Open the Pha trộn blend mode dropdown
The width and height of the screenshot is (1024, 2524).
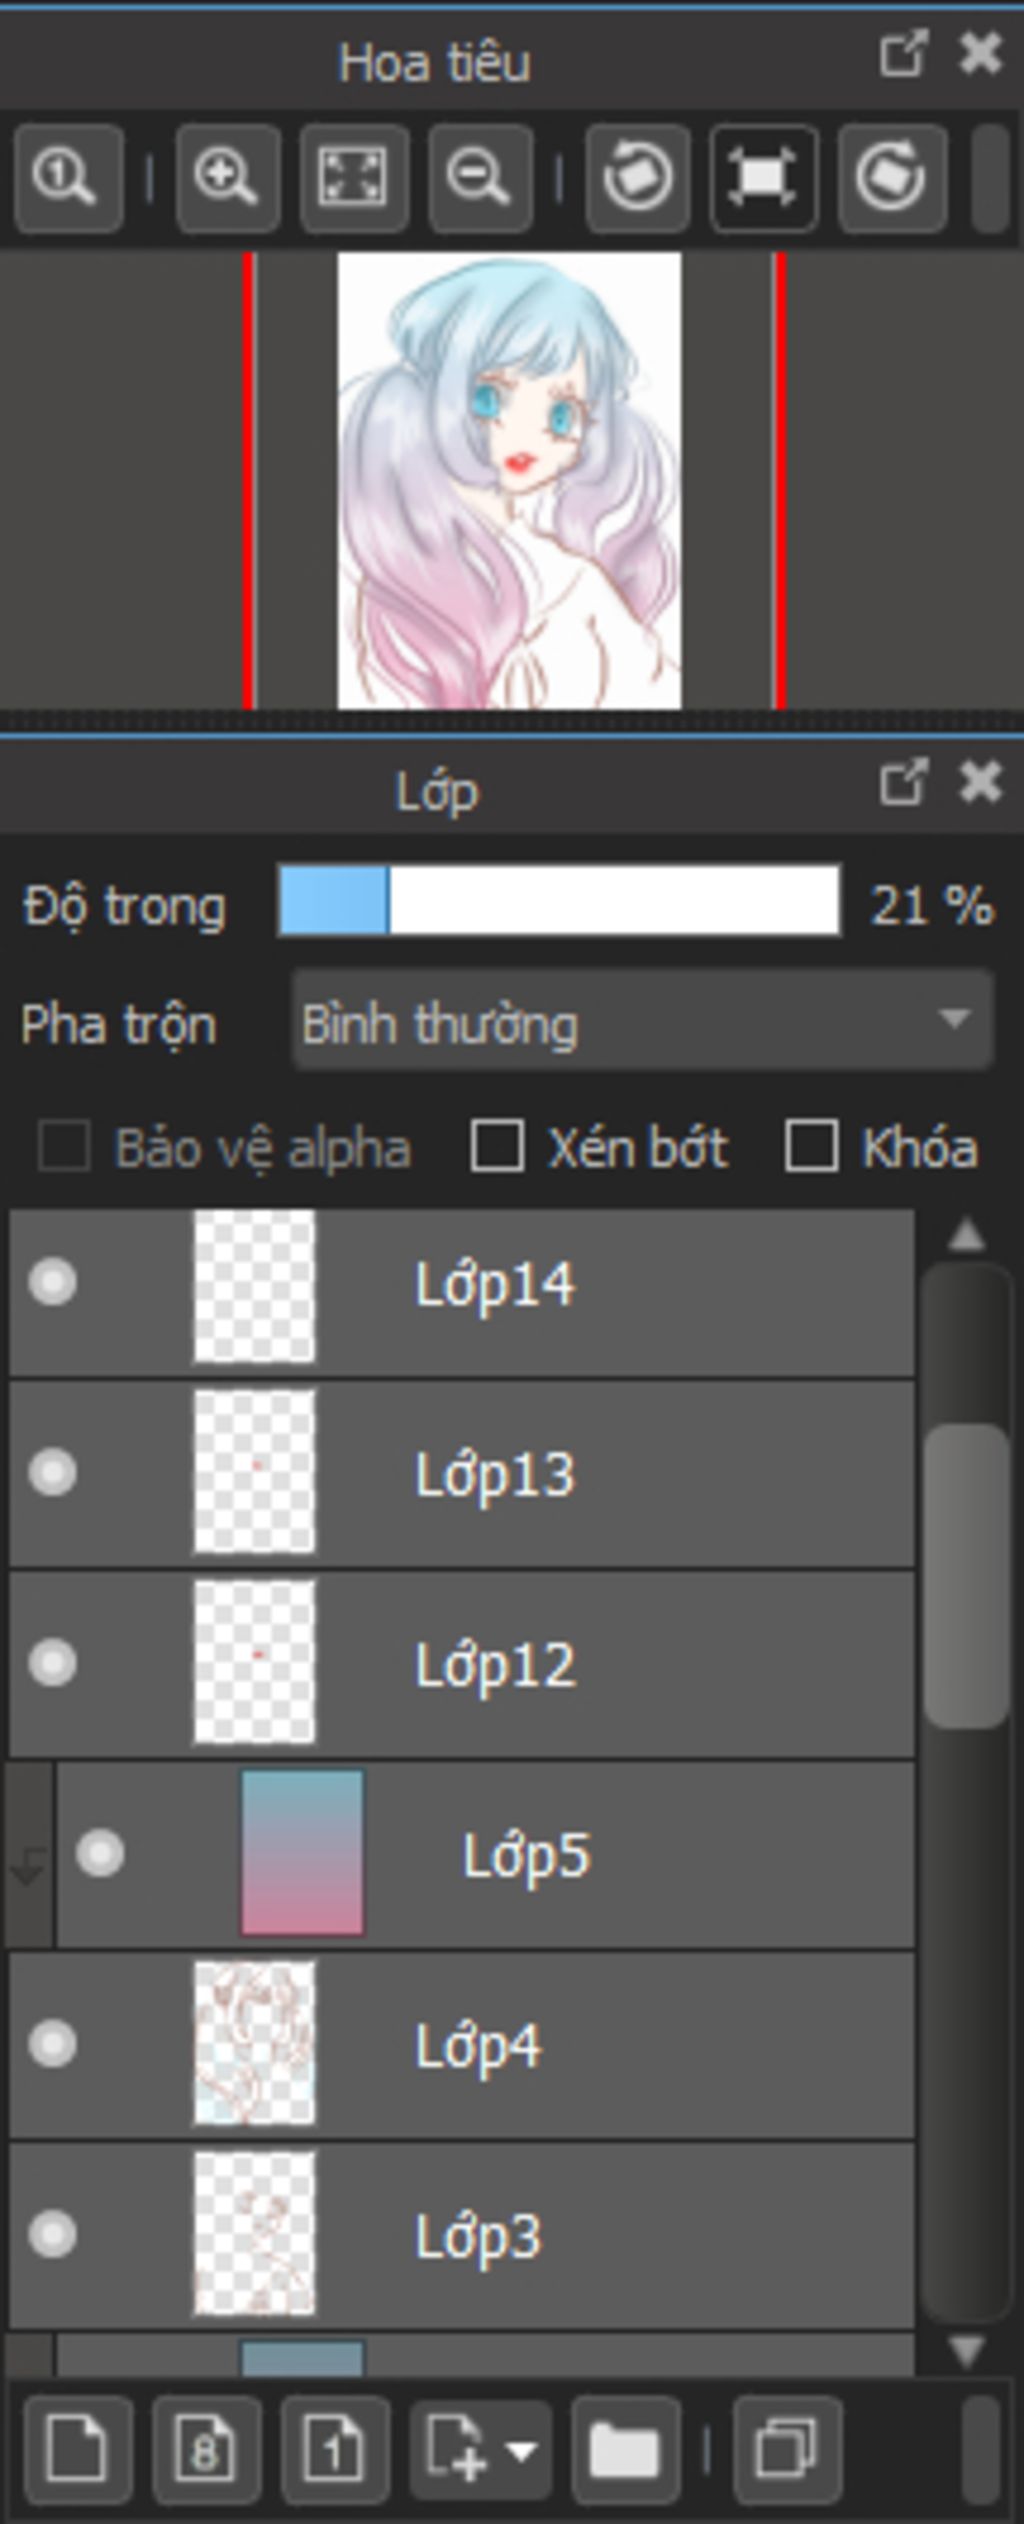pos(642,1021)
